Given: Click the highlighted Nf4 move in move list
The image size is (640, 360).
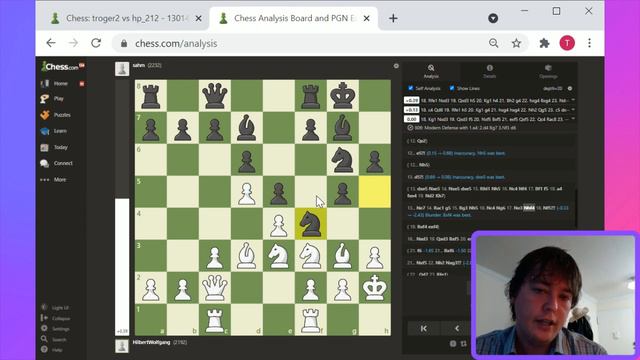Looking at the screenshot, I should pyautogui.click(x=529, y=208).
